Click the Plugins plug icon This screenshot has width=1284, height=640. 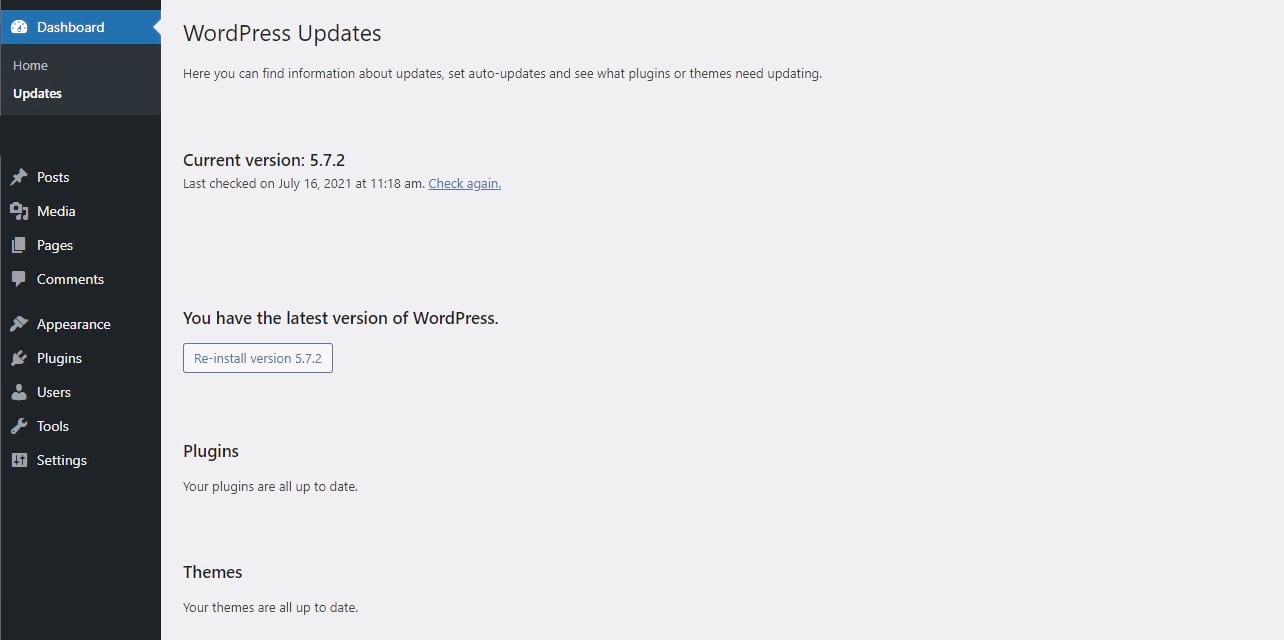click(19, 358)
